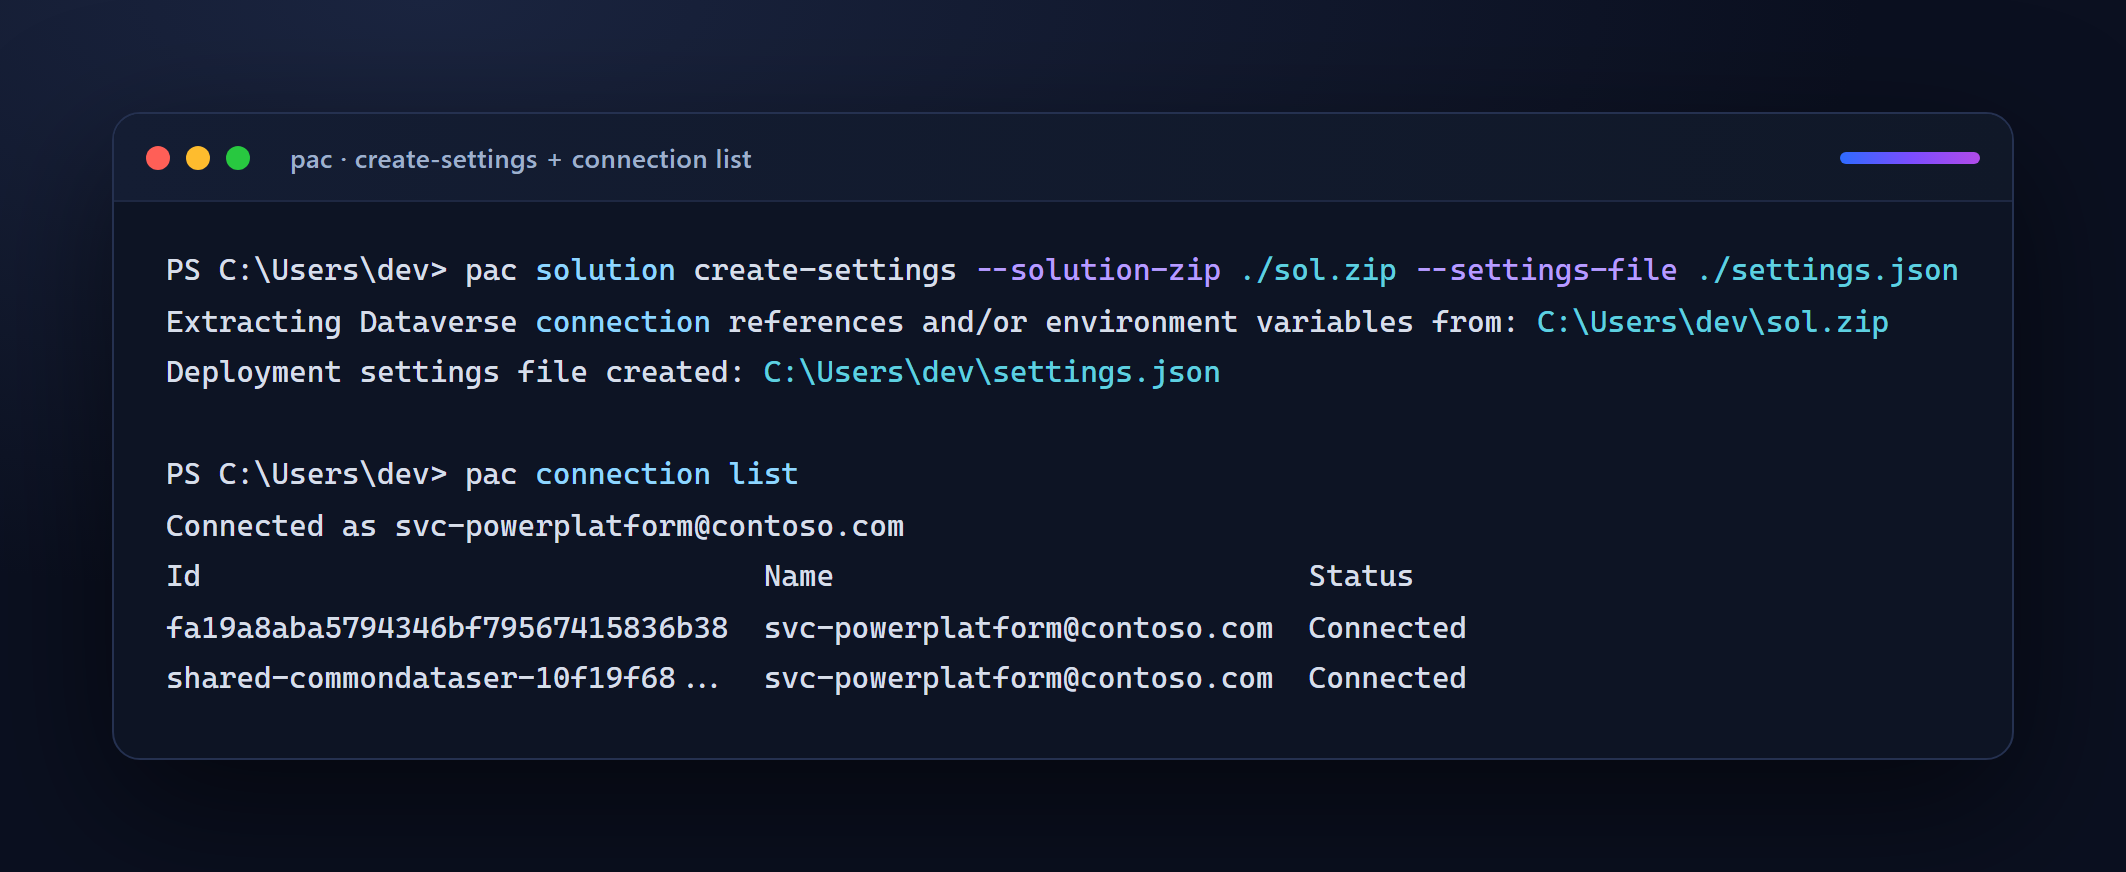
Task: Click the './sol.zip' argument
Action: coord(1318,270)
